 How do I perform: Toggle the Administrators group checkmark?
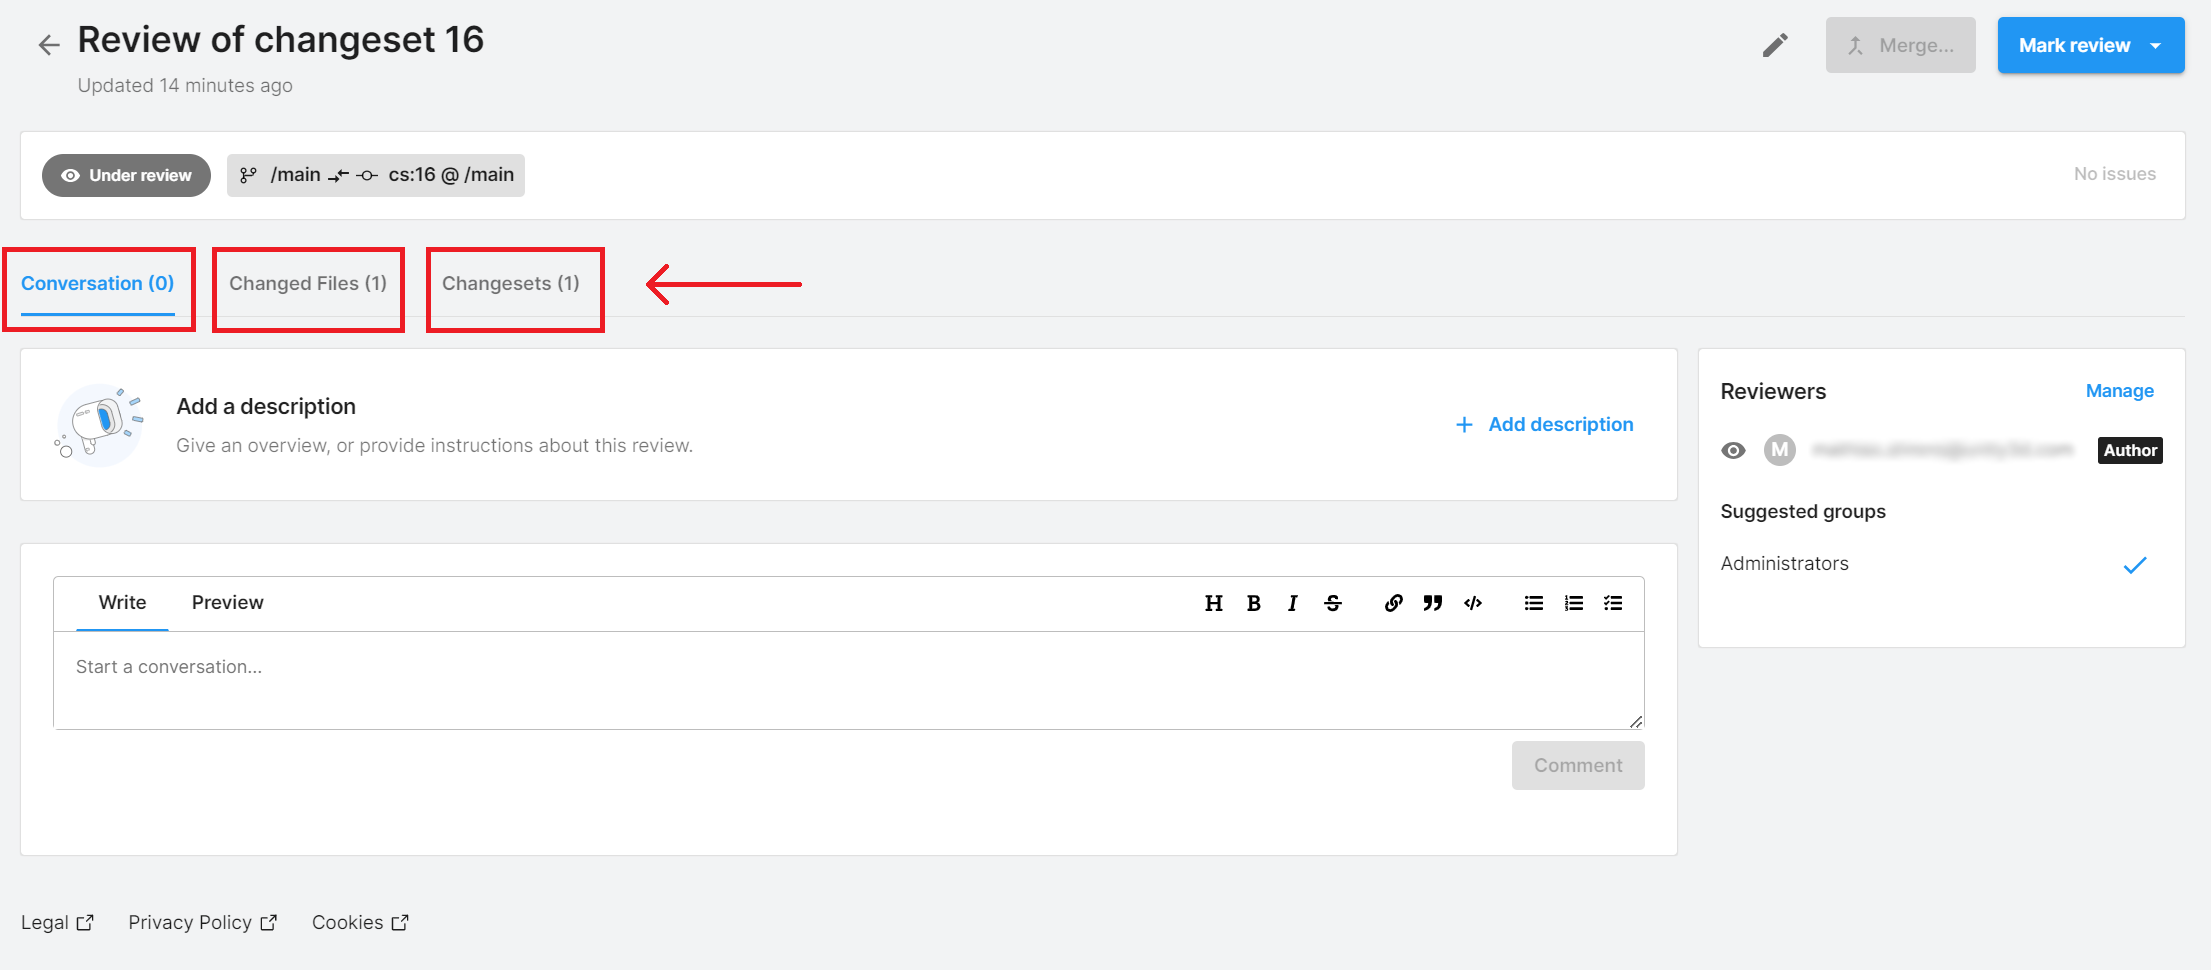(x=2134, y=565)
